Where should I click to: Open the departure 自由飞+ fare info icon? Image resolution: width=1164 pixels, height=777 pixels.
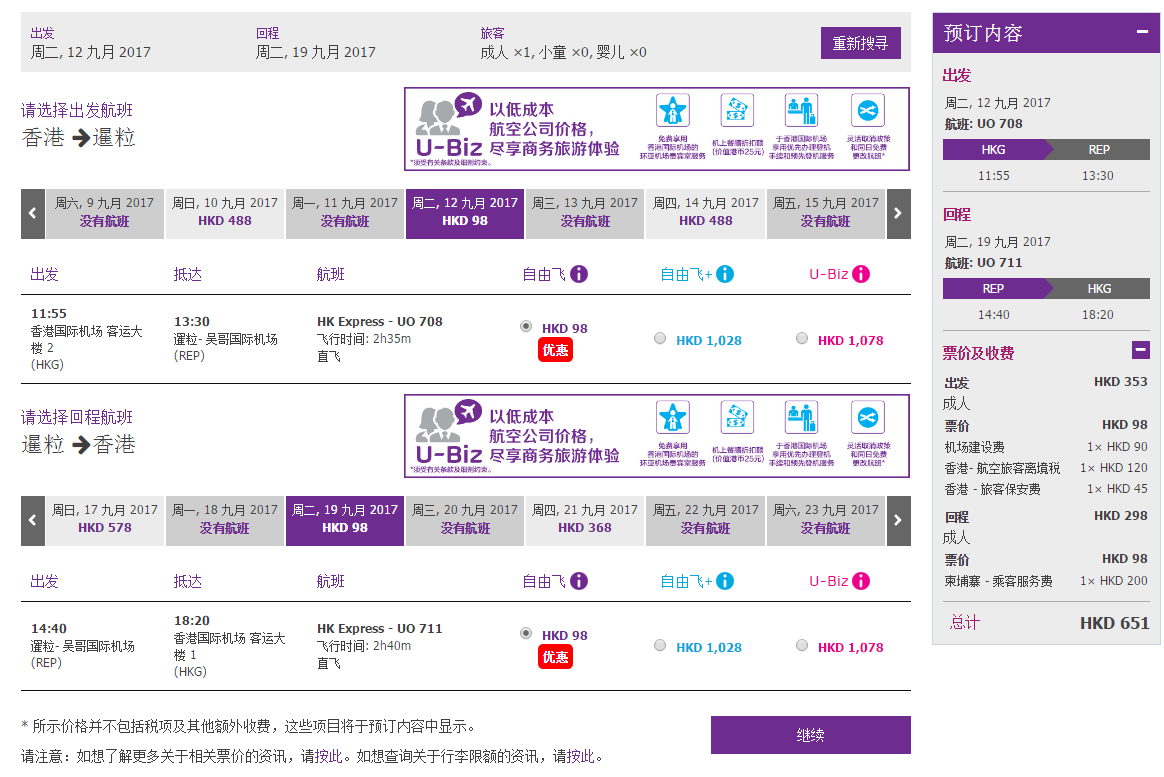(x=725, y=274)
